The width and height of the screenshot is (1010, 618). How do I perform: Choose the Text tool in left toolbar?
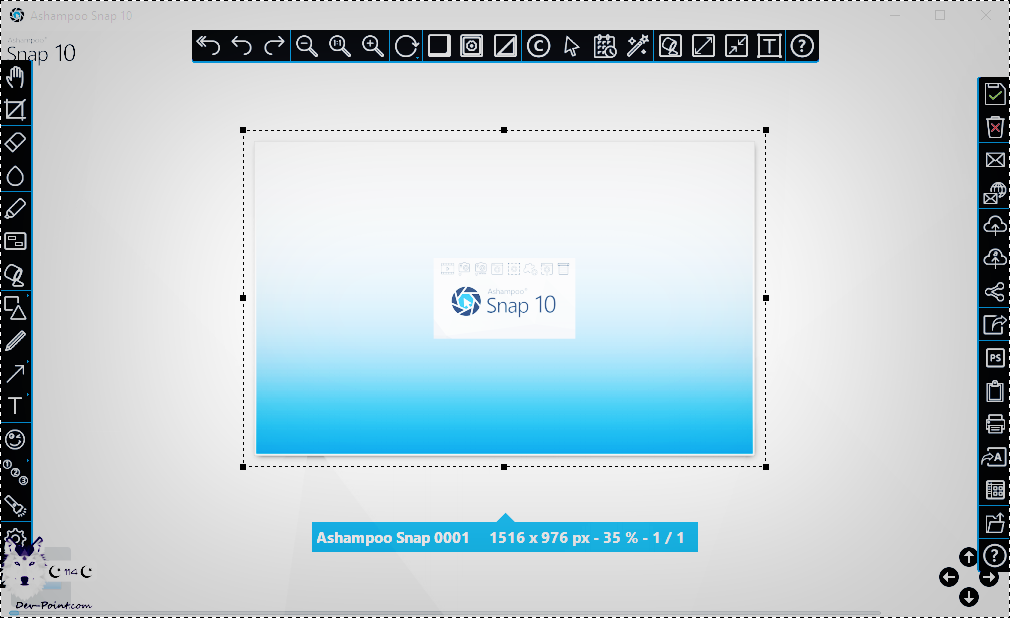(15, 406)
